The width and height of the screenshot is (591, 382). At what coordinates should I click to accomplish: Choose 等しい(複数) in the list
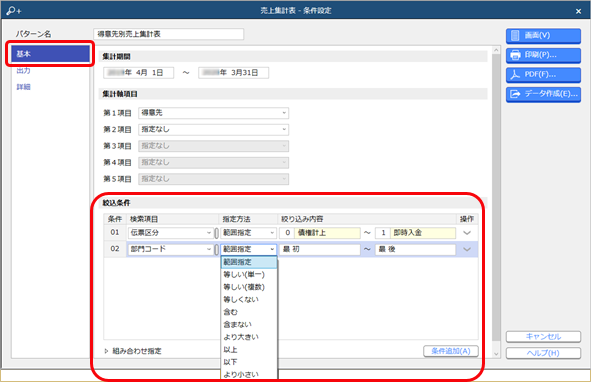click(249, 287)
